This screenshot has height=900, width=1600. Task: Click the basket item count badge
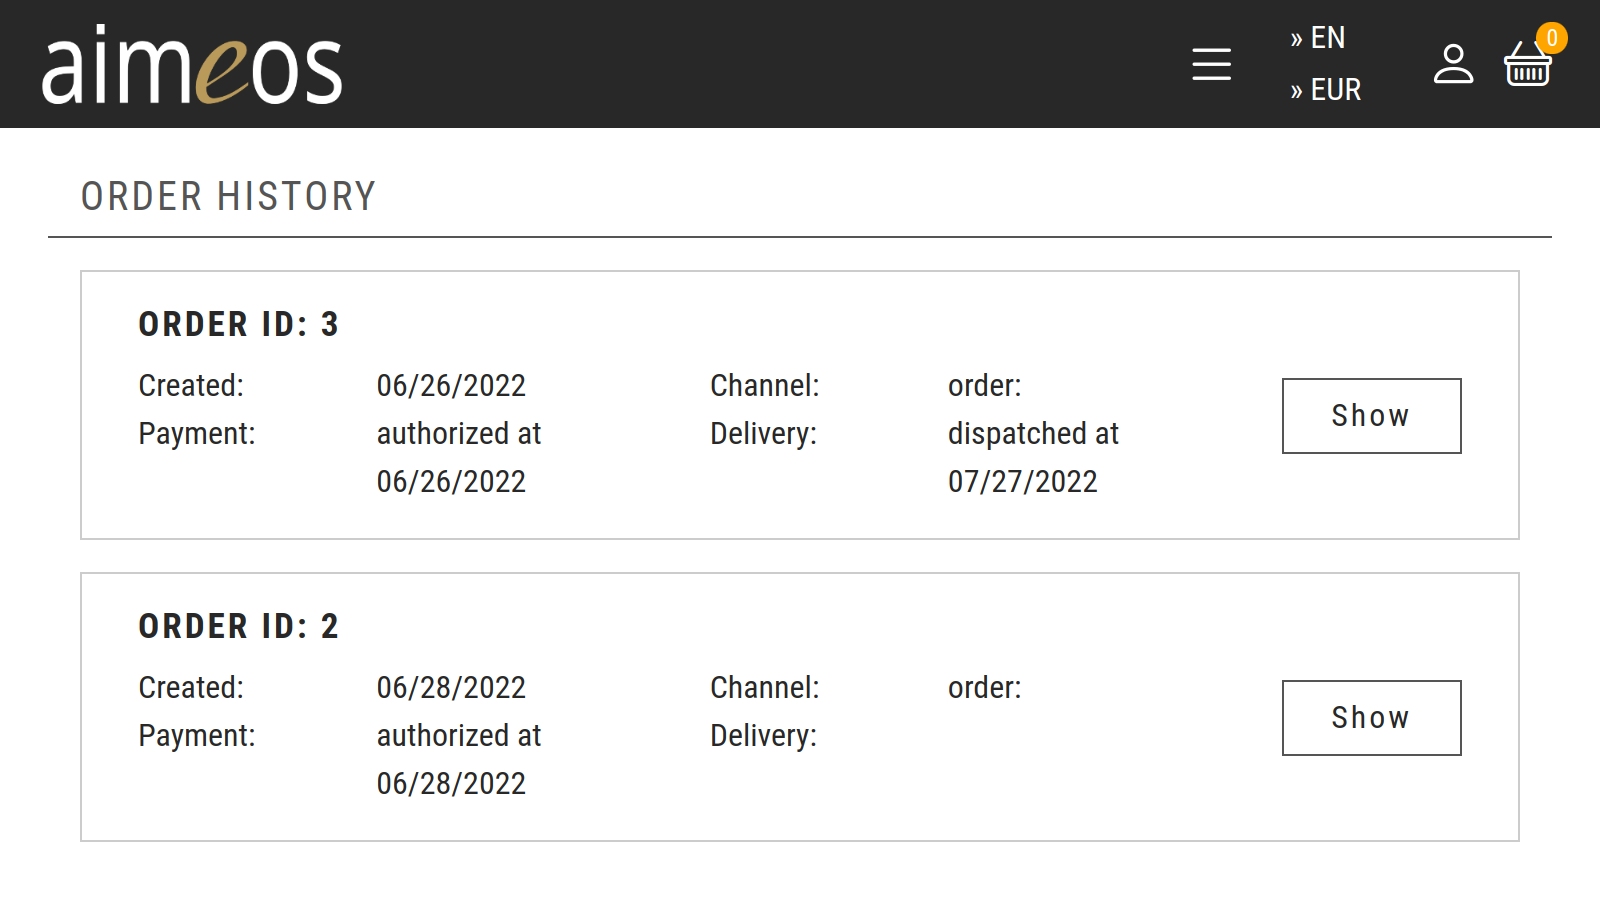(1551, 38)
